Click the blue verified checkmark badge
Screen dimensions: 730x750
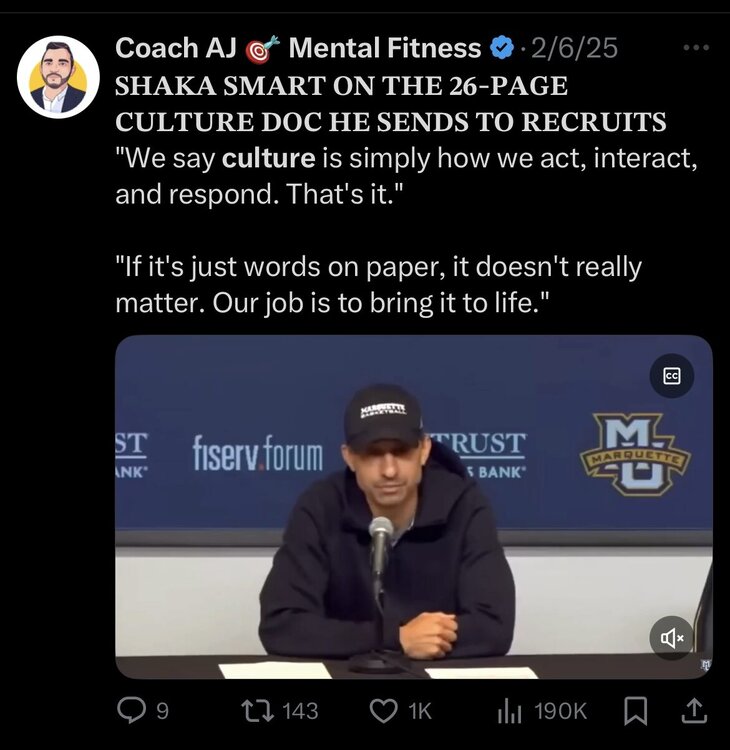(502, 47)
